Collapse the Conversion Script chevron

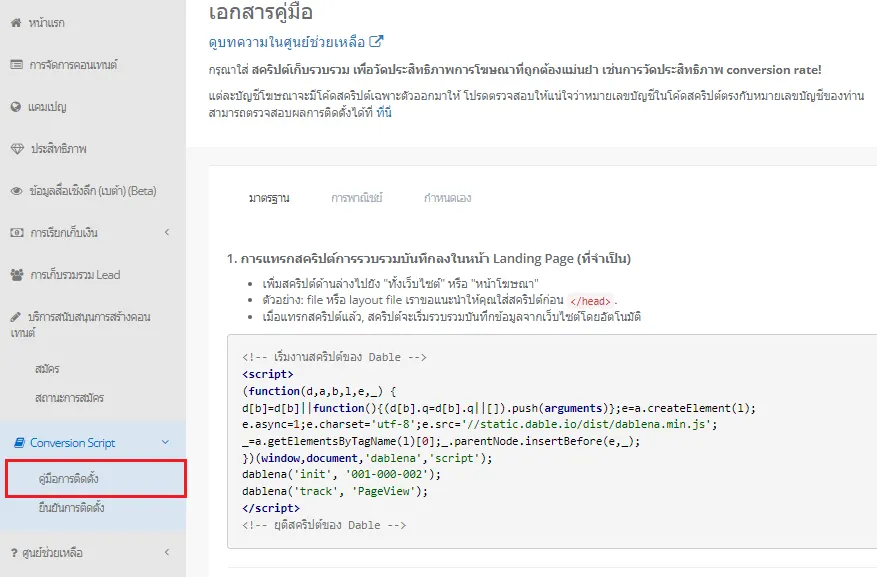point(166,442)
